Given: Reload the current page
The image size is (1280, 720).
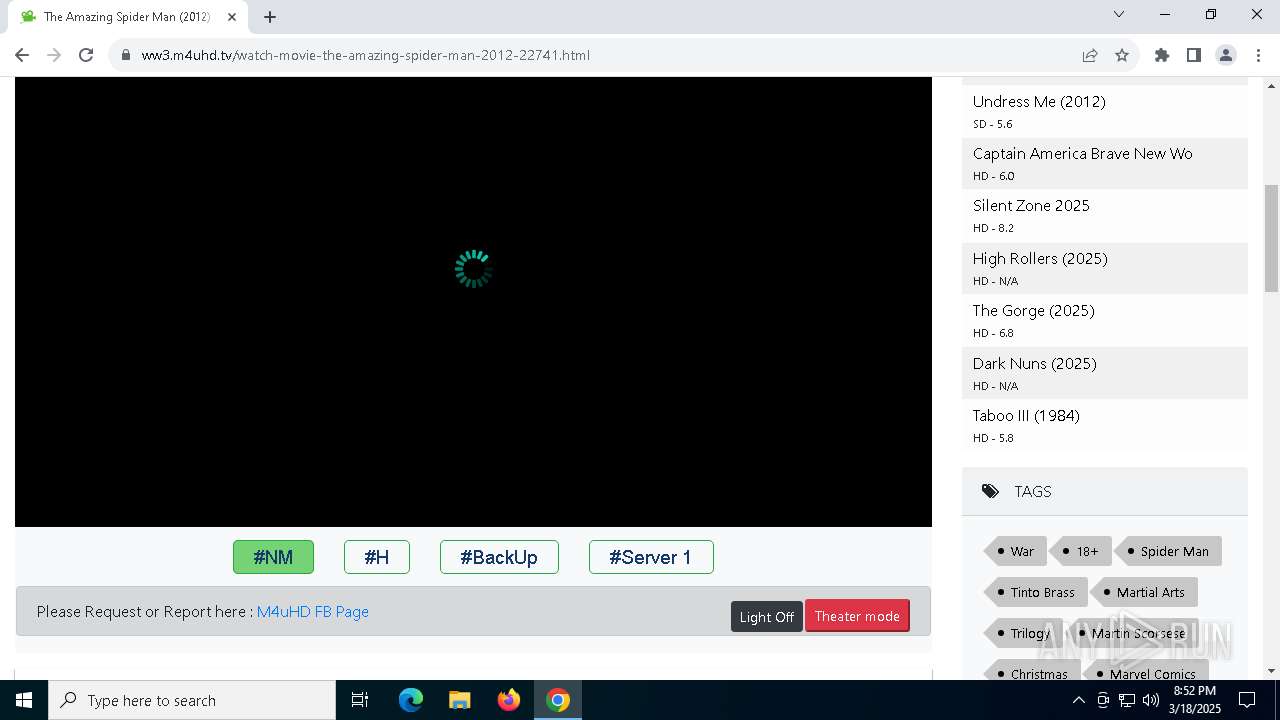Looking at the screenshot, I should tap(86, 55).
